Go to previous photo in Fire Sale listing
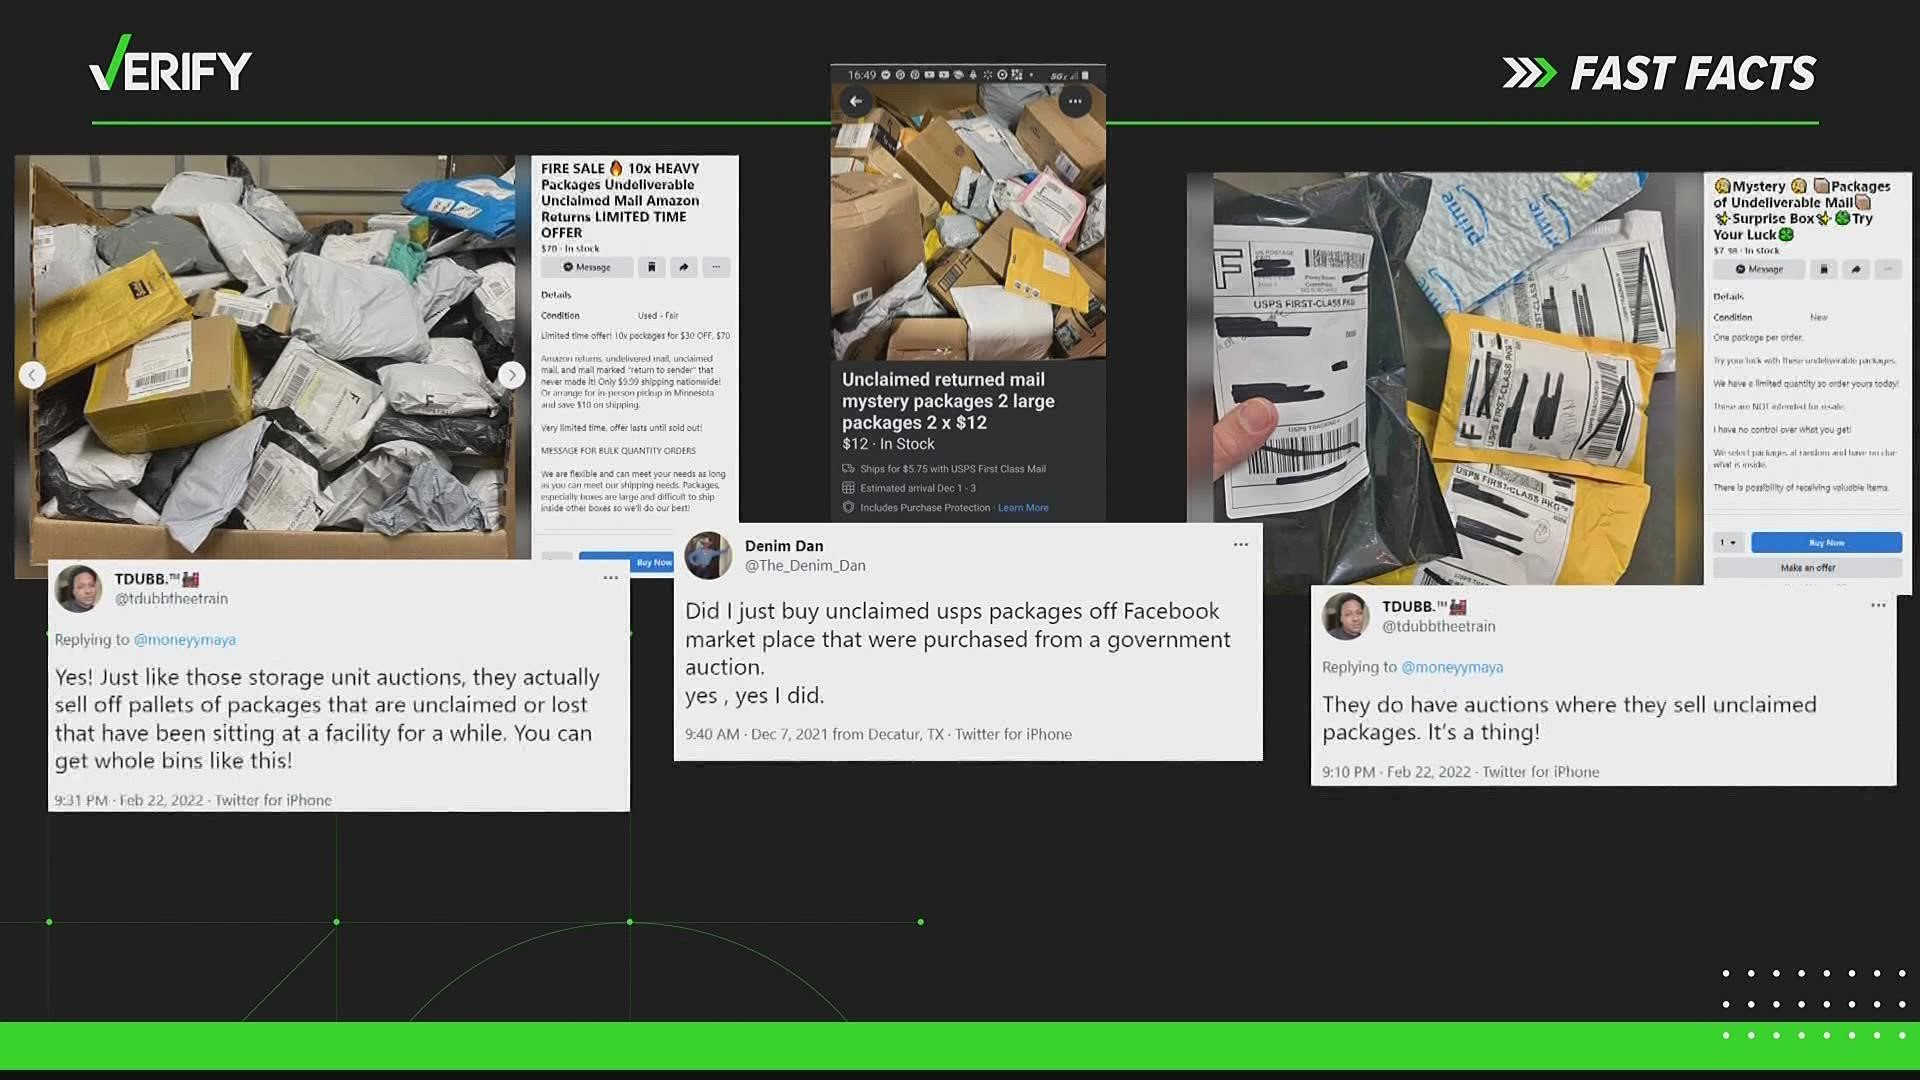Screen dimensions: 1920x1080 [x=32, y=375]
